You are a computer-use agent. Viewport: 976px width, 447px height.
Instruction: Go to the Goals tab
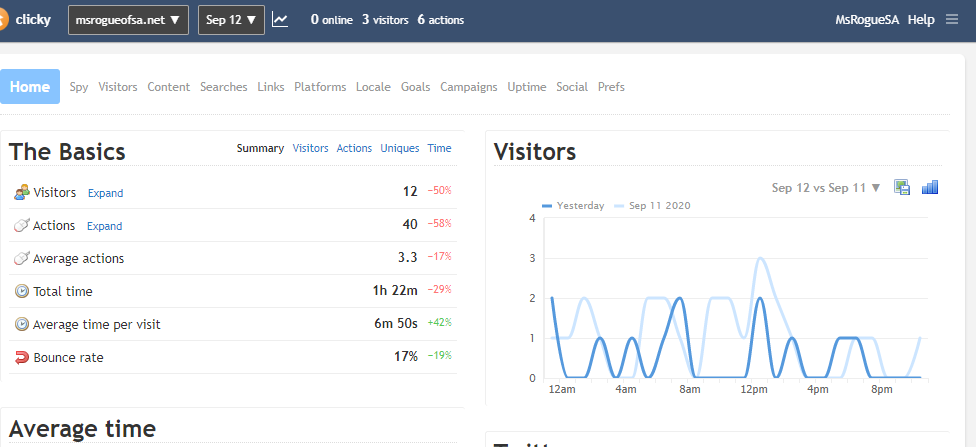click(x=415, y=87)
